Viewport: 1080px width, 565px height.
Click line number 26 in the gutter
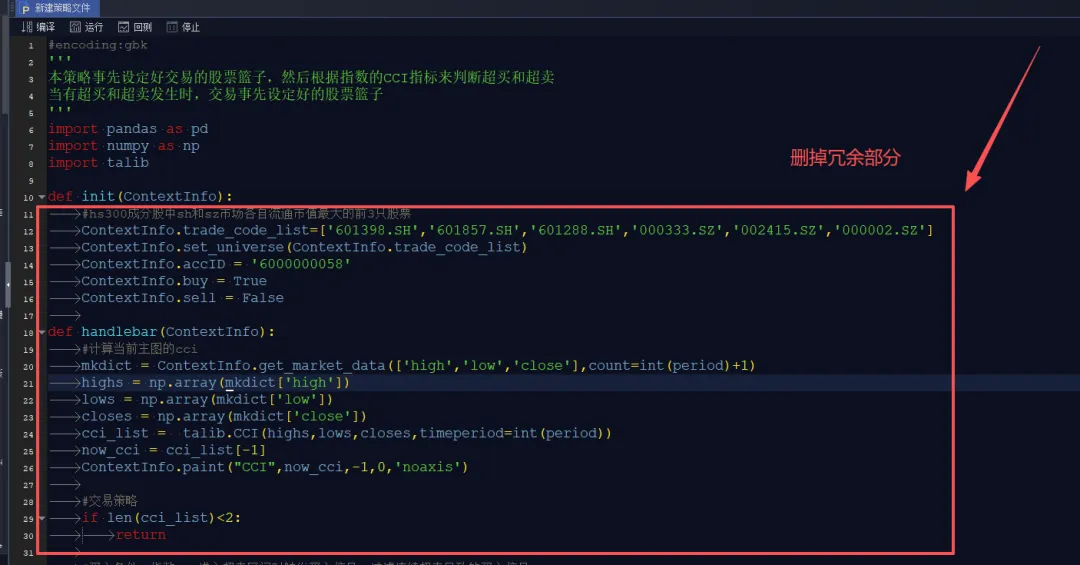click(x=28, y=468)
